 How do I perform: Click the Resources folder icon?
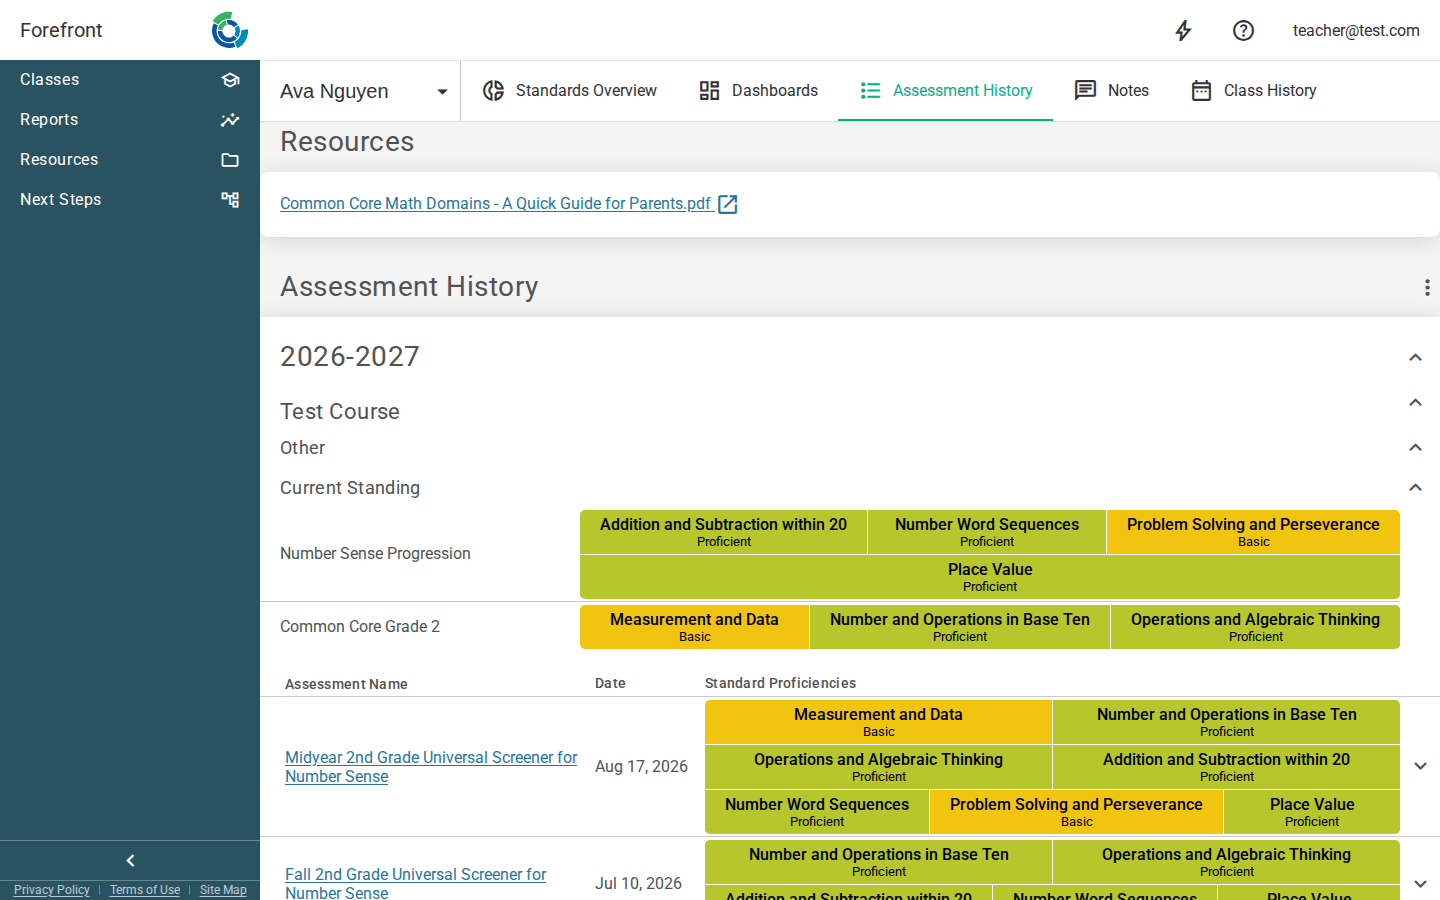pyautogui.click(x=230, y=160)
